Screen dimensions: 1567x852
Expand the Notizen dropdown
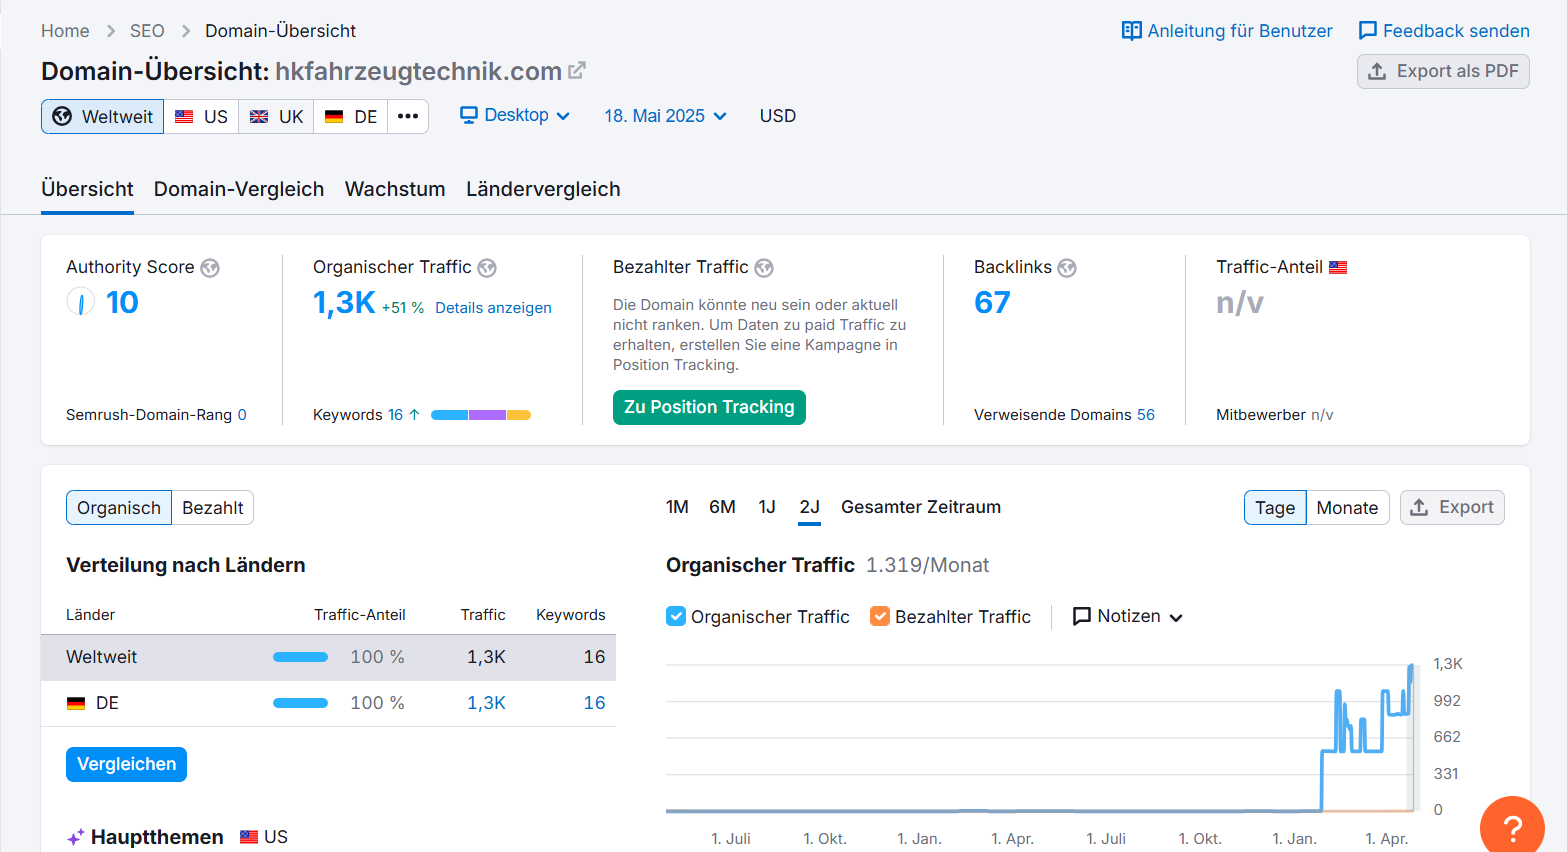(x=1127, y=616)
